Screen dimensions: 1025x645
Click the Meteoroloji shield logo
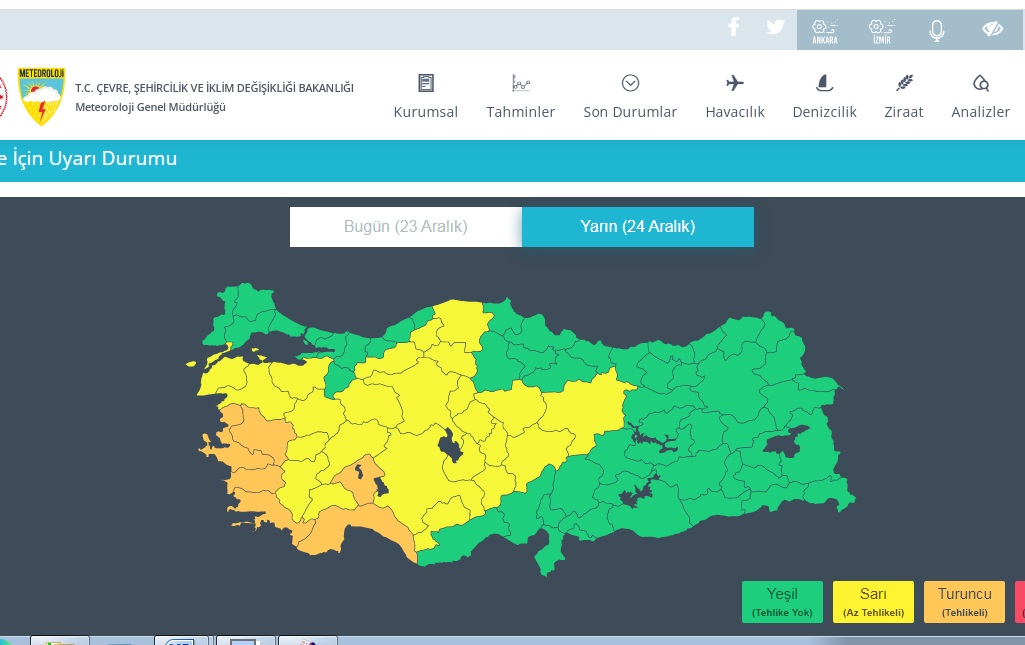[42, 97]
